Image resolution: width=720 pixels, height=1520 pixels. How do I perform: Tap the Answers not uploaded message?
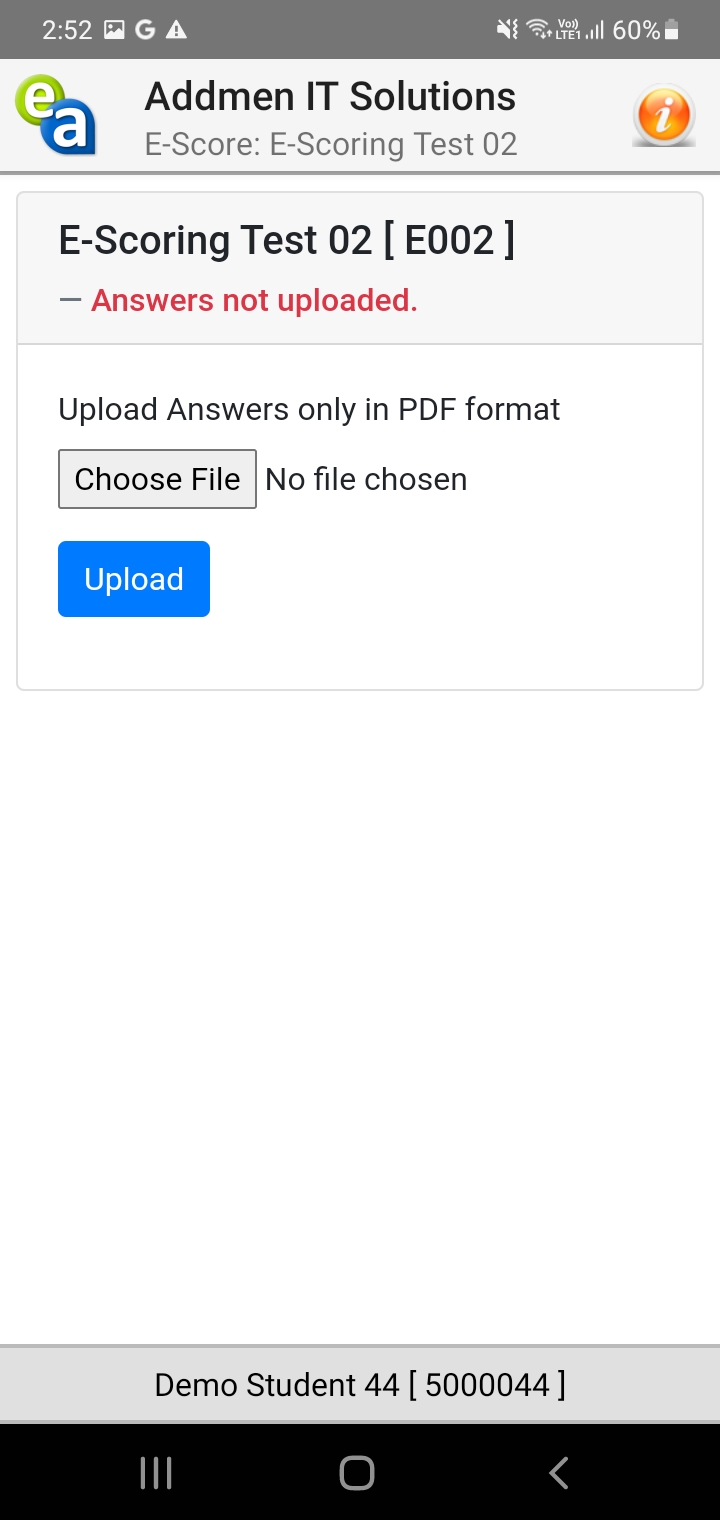point(254,300)
